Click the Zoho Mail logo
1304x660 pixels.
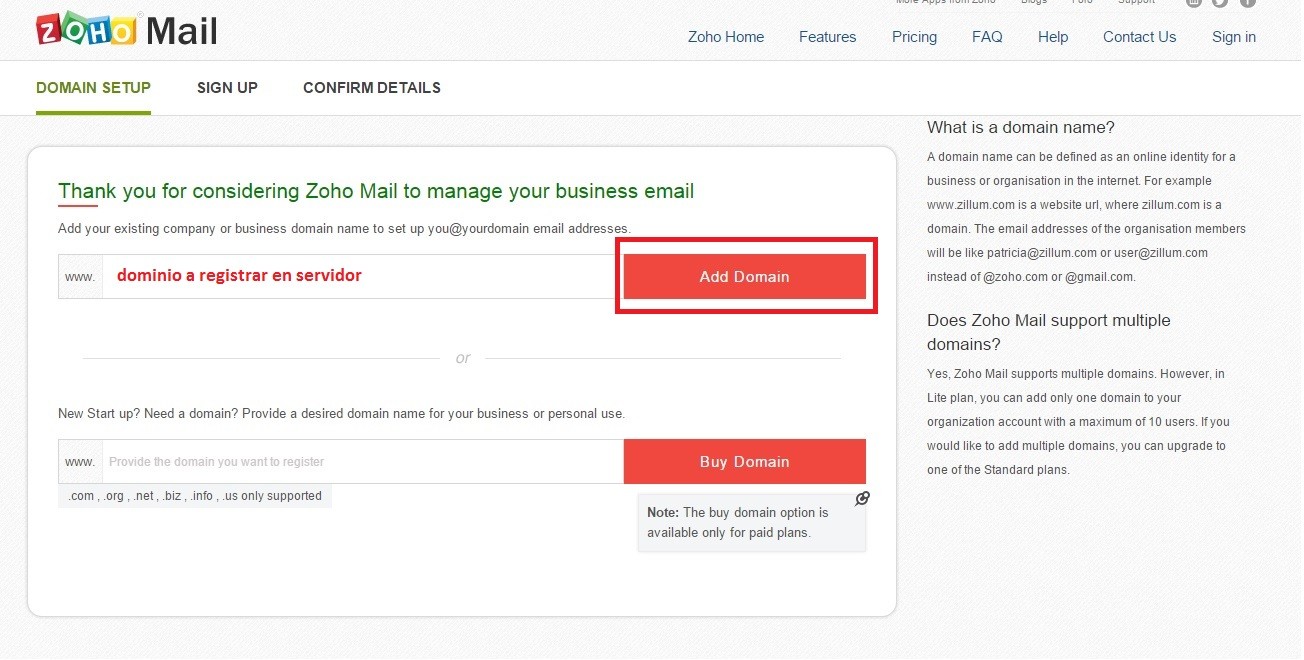click(126, 31)
